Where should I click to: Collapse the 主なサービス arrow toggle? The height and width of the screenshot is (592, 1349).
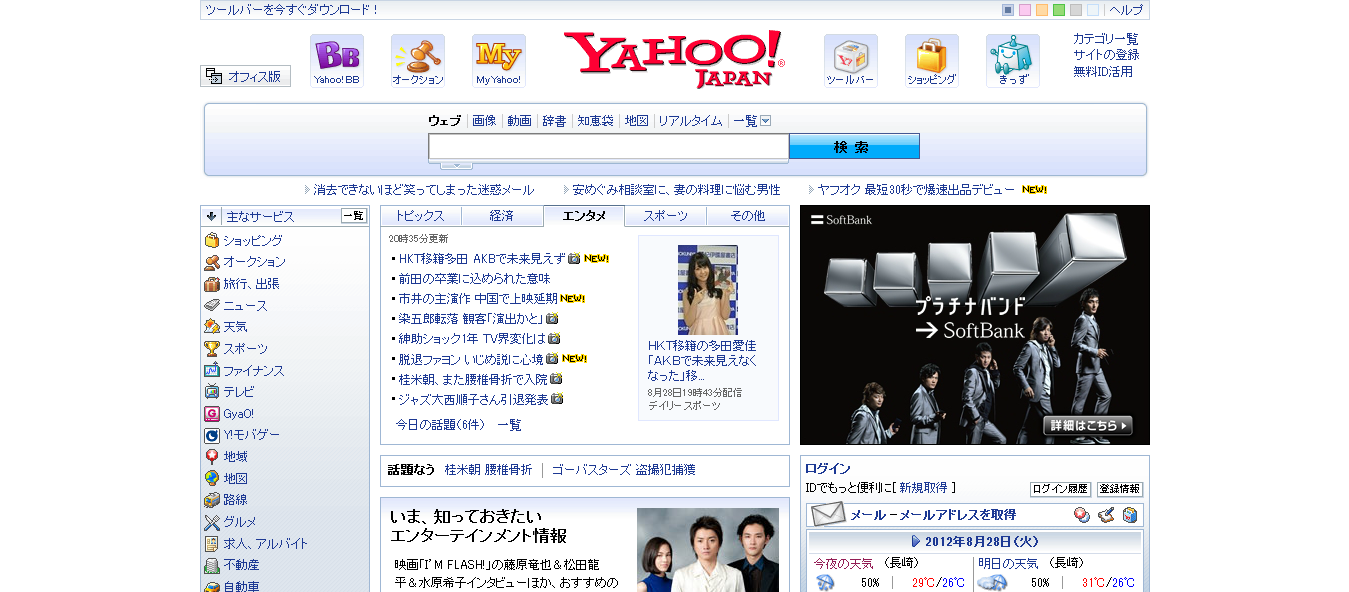212,216
